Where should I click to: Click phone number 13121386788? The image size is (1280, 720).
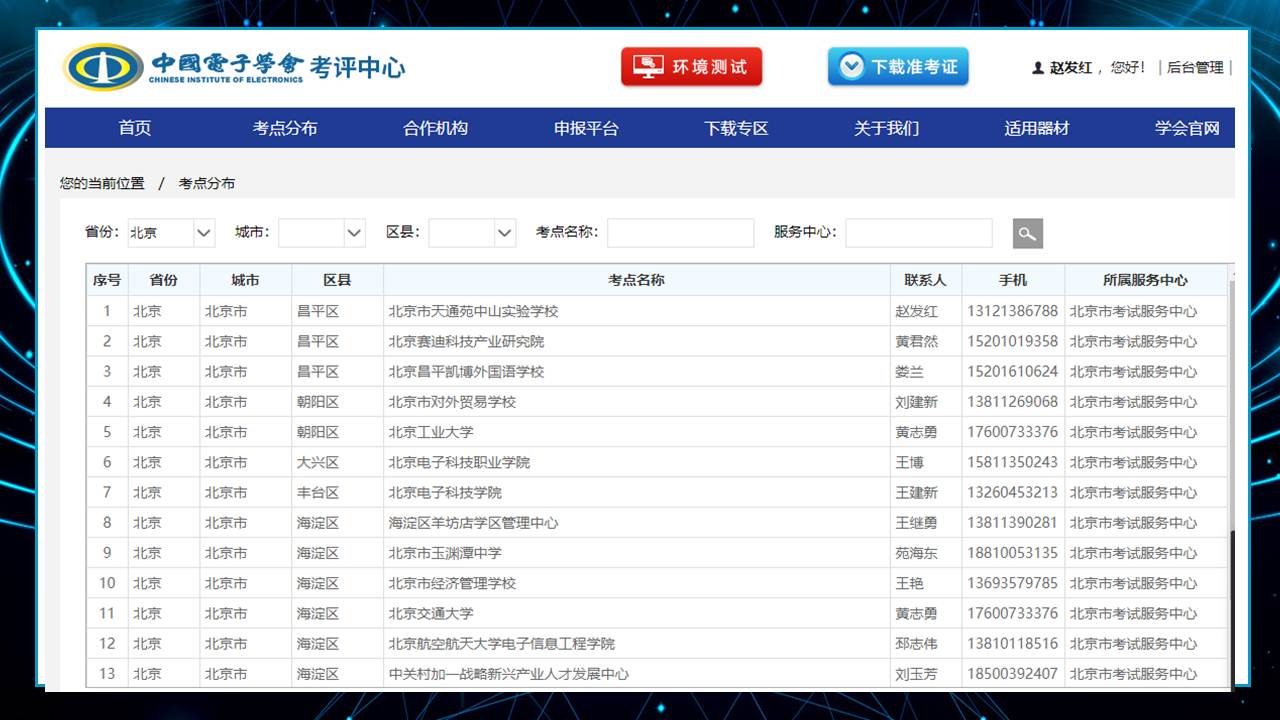click(x=1012, y=311)
